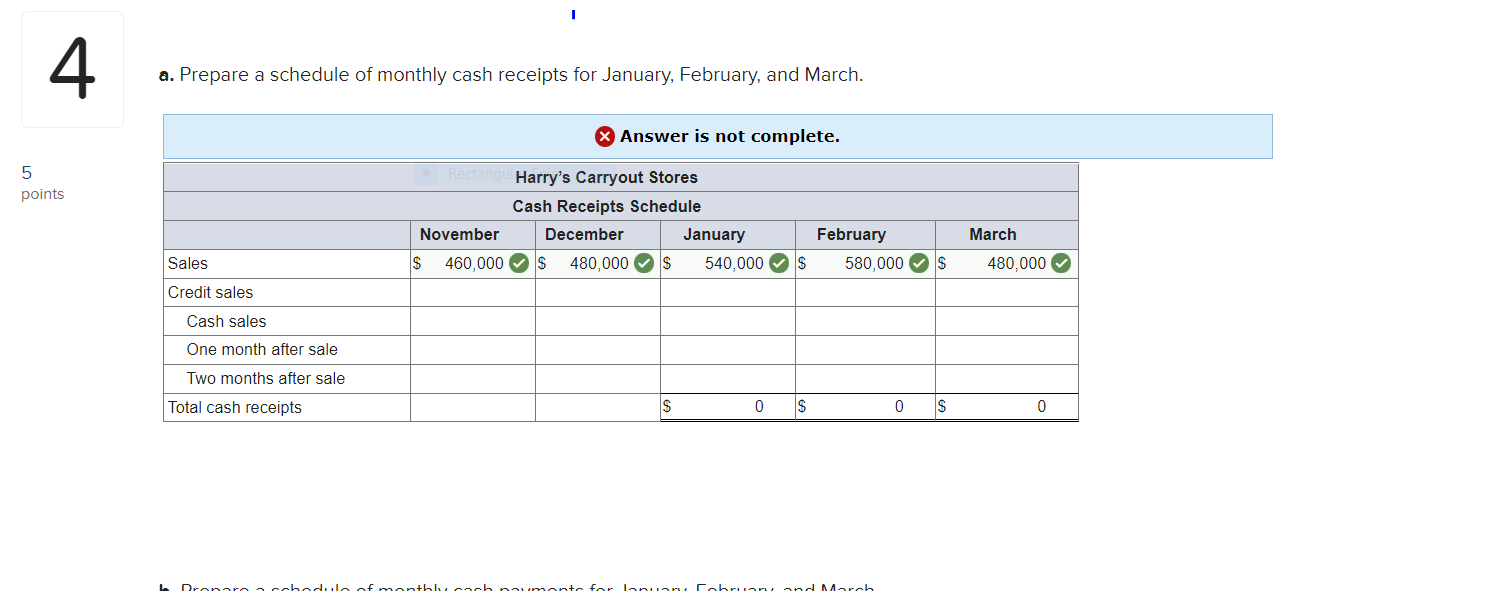Click January One month after sale cell
Image resolution: width=1494 pixels, height=591 pixels.
[728, 350]
